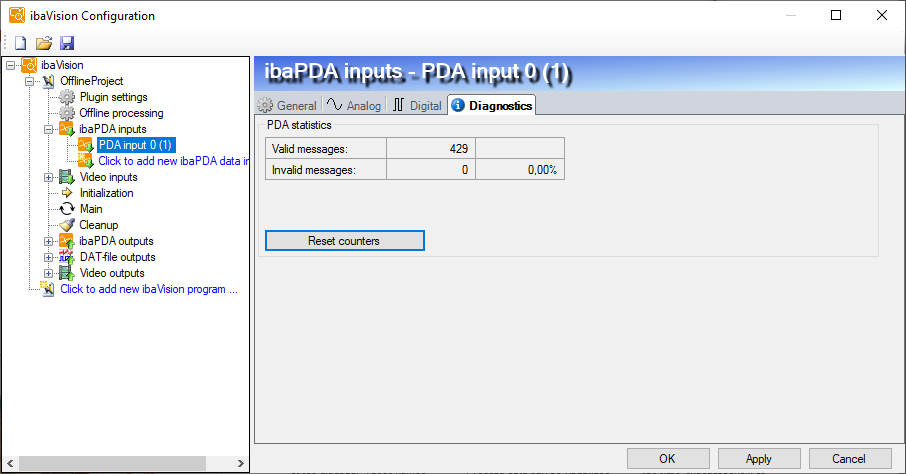The image size is (906, 474).
Task: Select the Offline processing tree item
Action: pos(121,113)
